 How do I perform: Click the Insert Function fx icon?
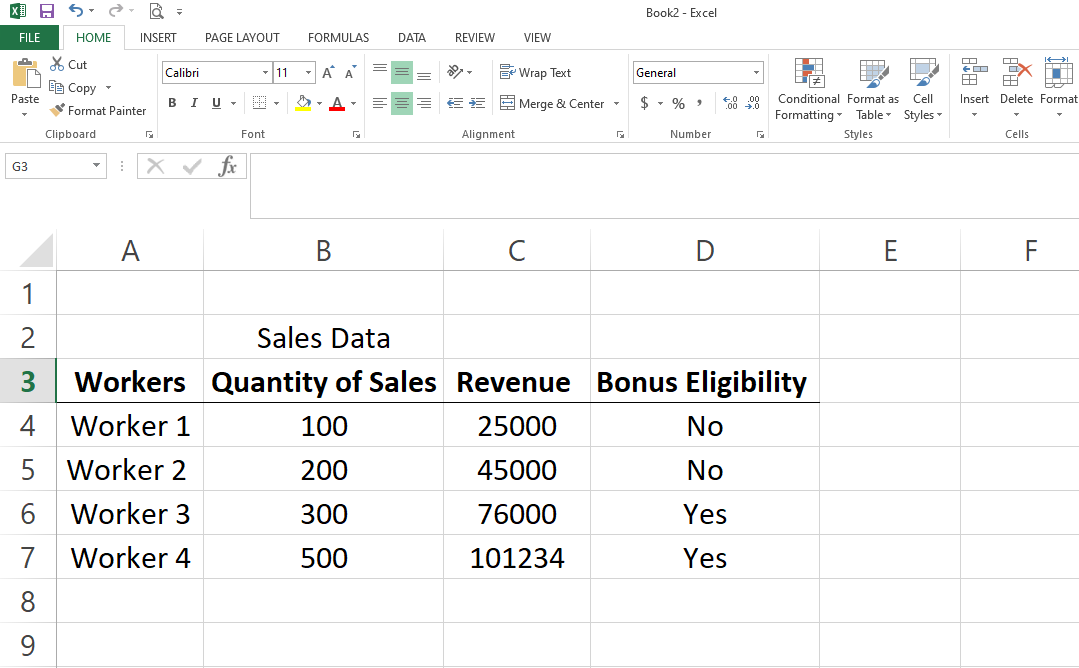[228, 166]
